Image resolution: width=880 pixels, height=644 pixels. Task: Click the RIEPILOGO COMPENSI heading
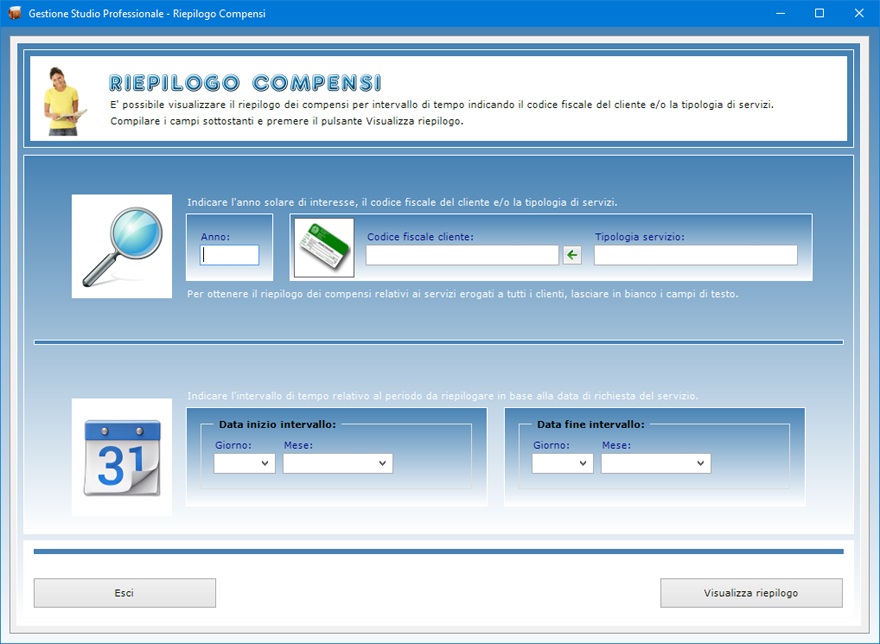(x=245, y=83)
